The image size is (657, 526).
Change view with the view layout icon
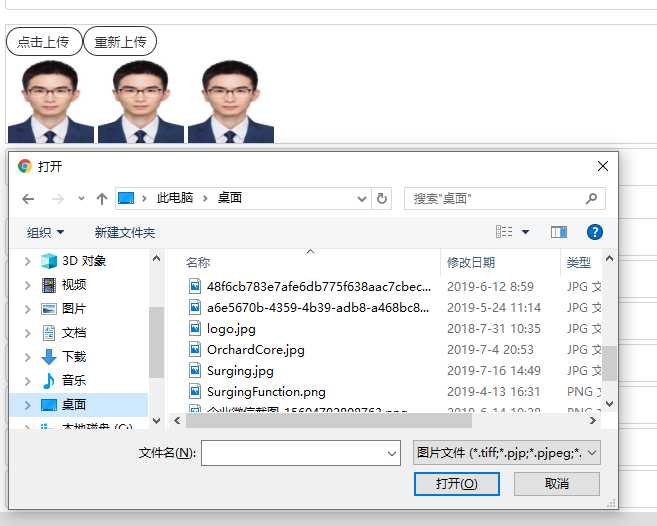[x=504, y=232]
